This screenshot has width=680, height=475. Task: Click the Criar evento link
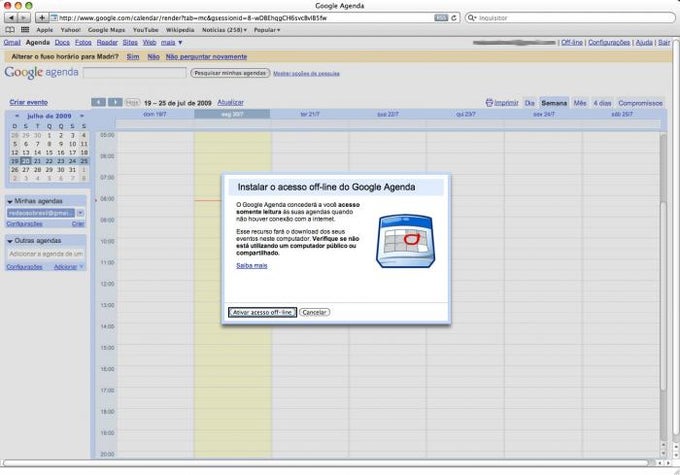point(29,102)
